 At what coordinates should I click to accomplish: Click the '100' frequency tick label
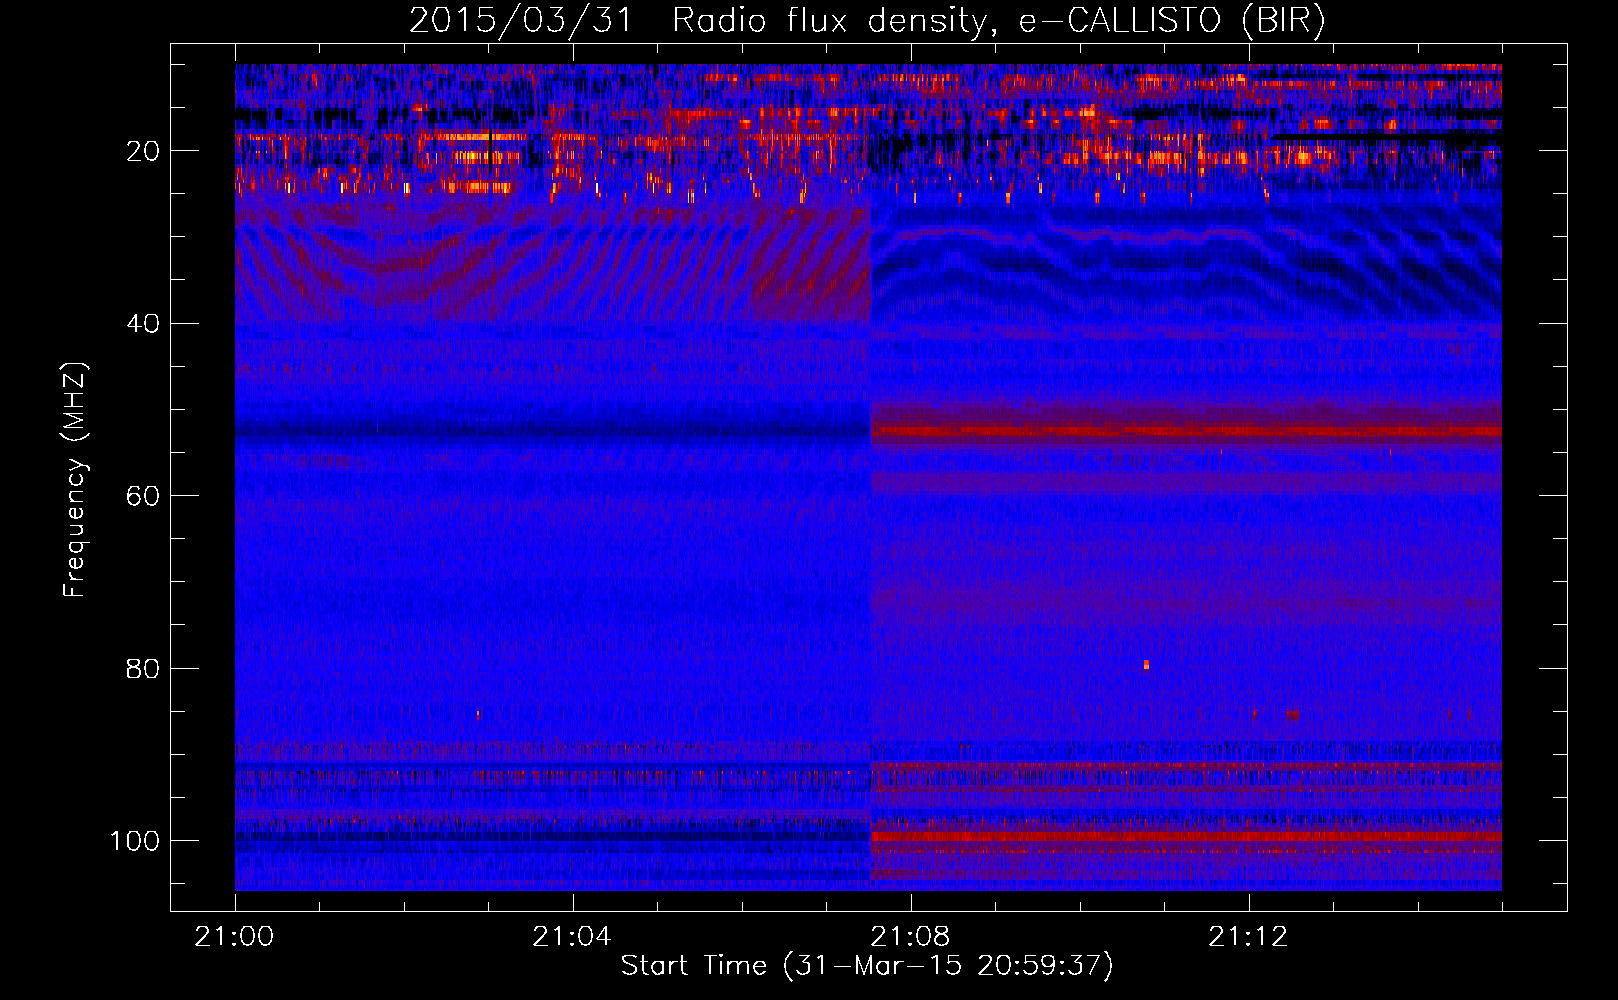tap(136, 841)
